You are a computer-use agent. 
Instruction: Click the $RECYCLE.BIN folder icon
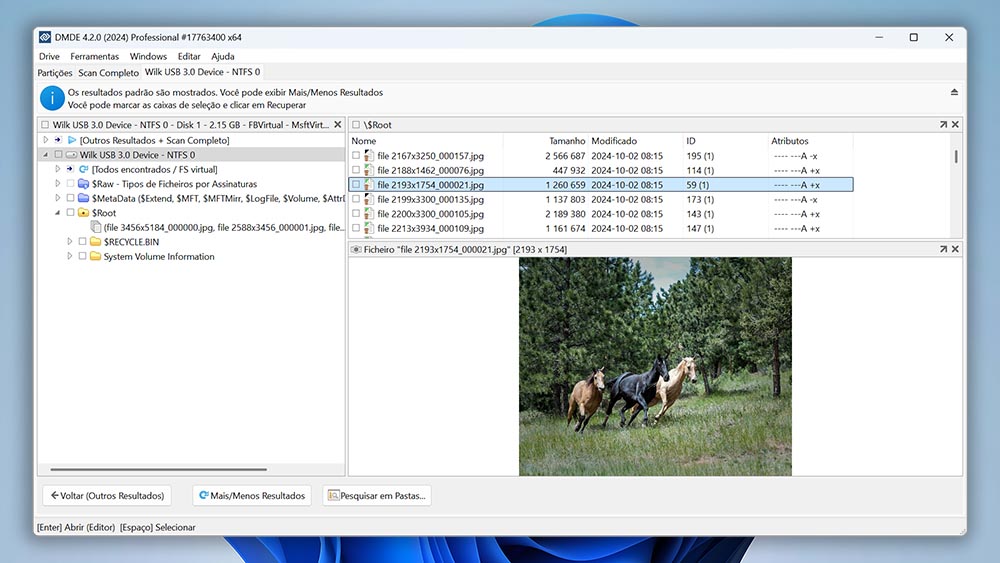tap(96, 242)
